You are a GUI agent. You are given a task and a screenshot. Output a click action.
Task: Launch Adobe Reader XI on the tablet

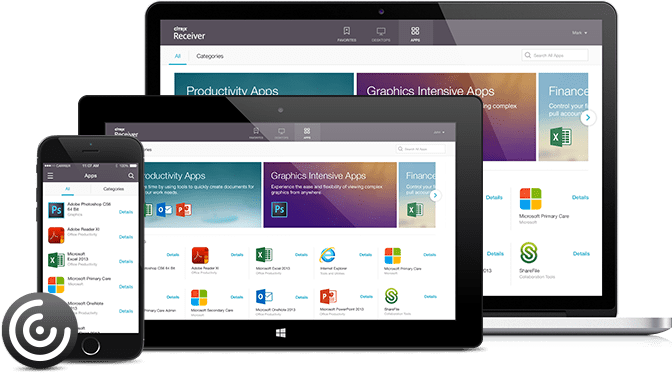pos(200,255)
